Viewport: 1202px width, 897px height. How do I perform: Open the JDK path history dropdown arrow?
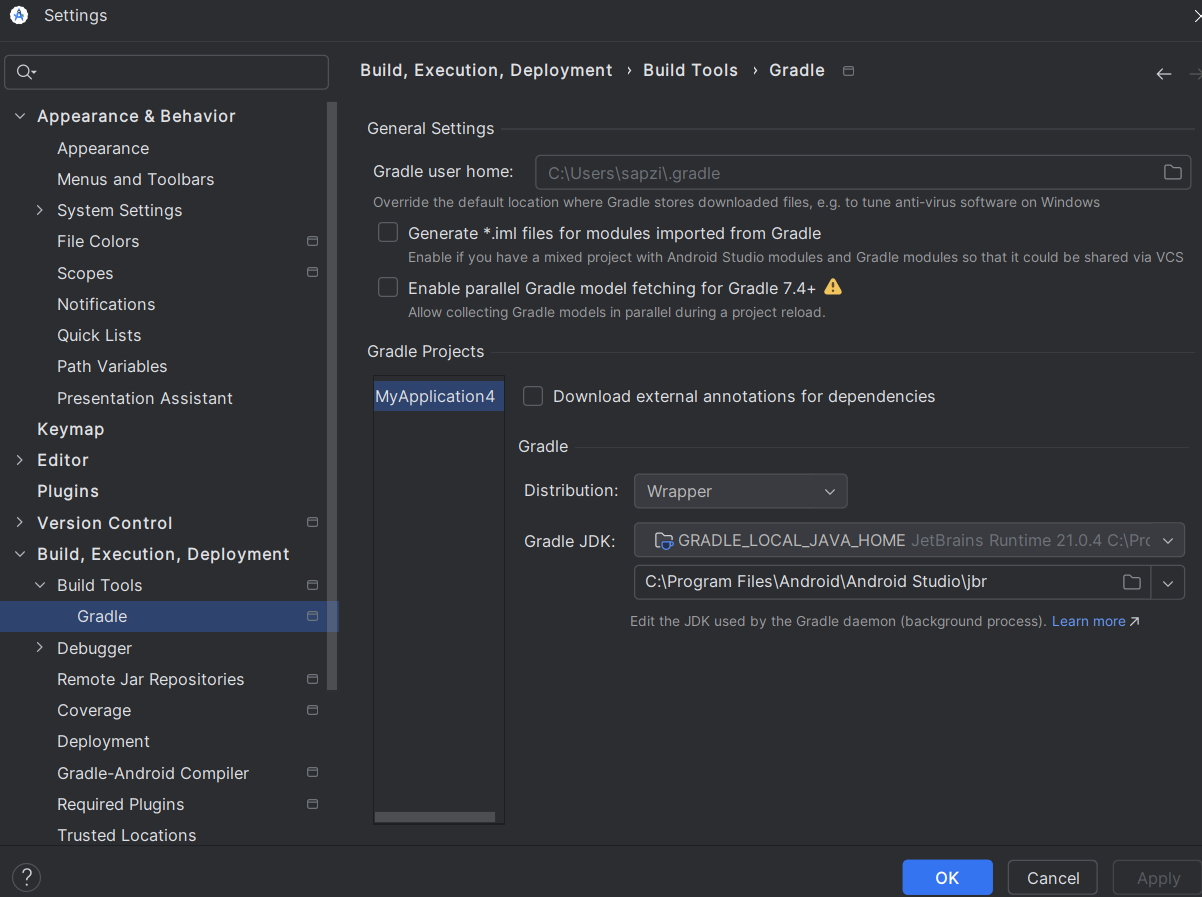(1168, 583)
